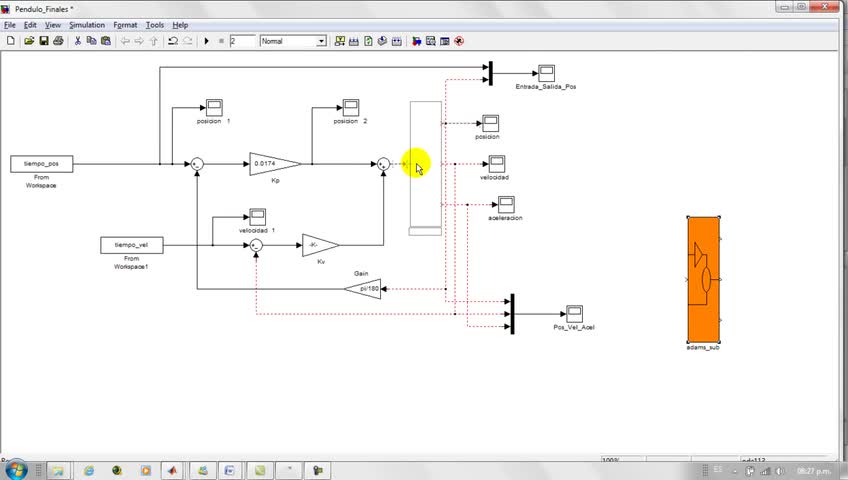Click the New model icon
This screenshot has width=848, height=480.
pos(11,41)
